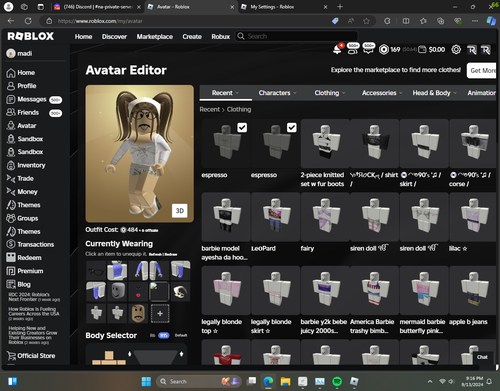Click the plus slot to add an item

(x=160, y=313)
